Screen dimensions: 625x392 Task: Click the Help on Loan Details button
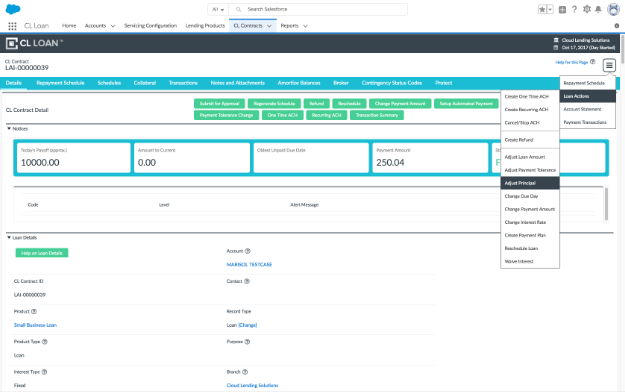click(x=42, y=253)
